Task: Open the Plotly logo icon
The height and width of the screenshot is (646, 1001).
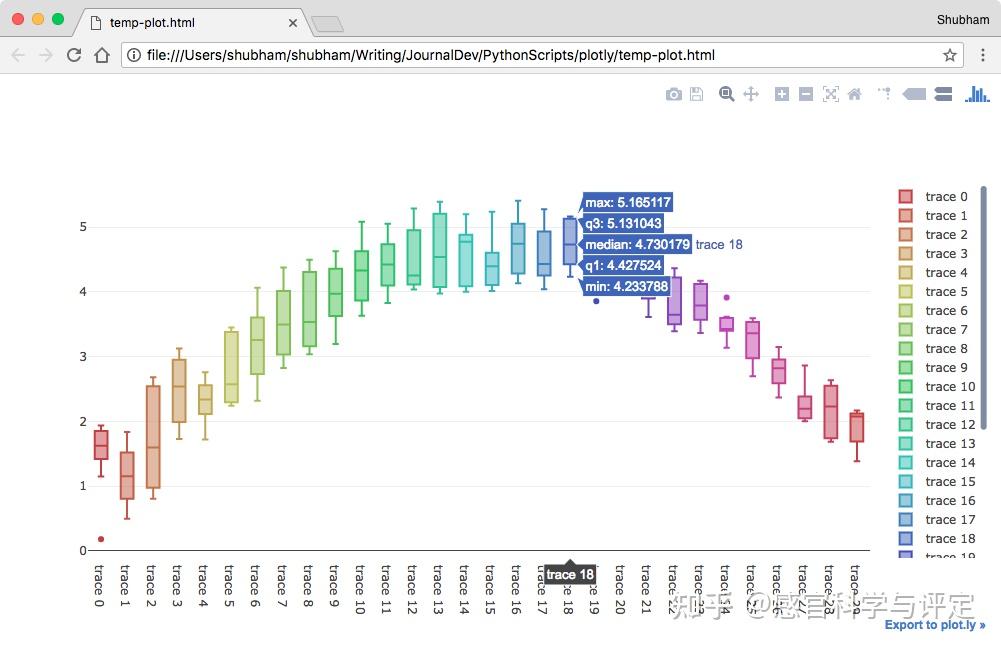Action: (977, 94)
